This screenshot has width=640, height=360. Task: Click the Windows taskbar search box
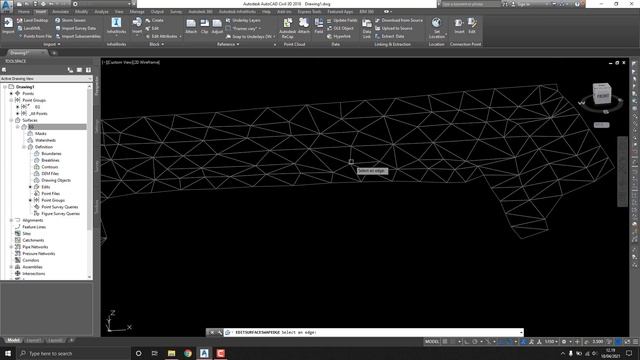73,353
